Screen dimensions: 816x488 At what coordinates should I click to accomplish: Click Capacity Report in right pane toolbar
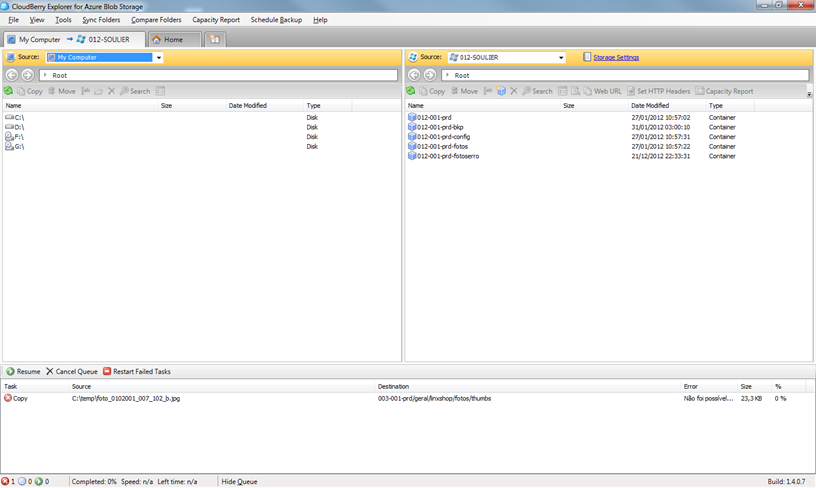point(724,91)
